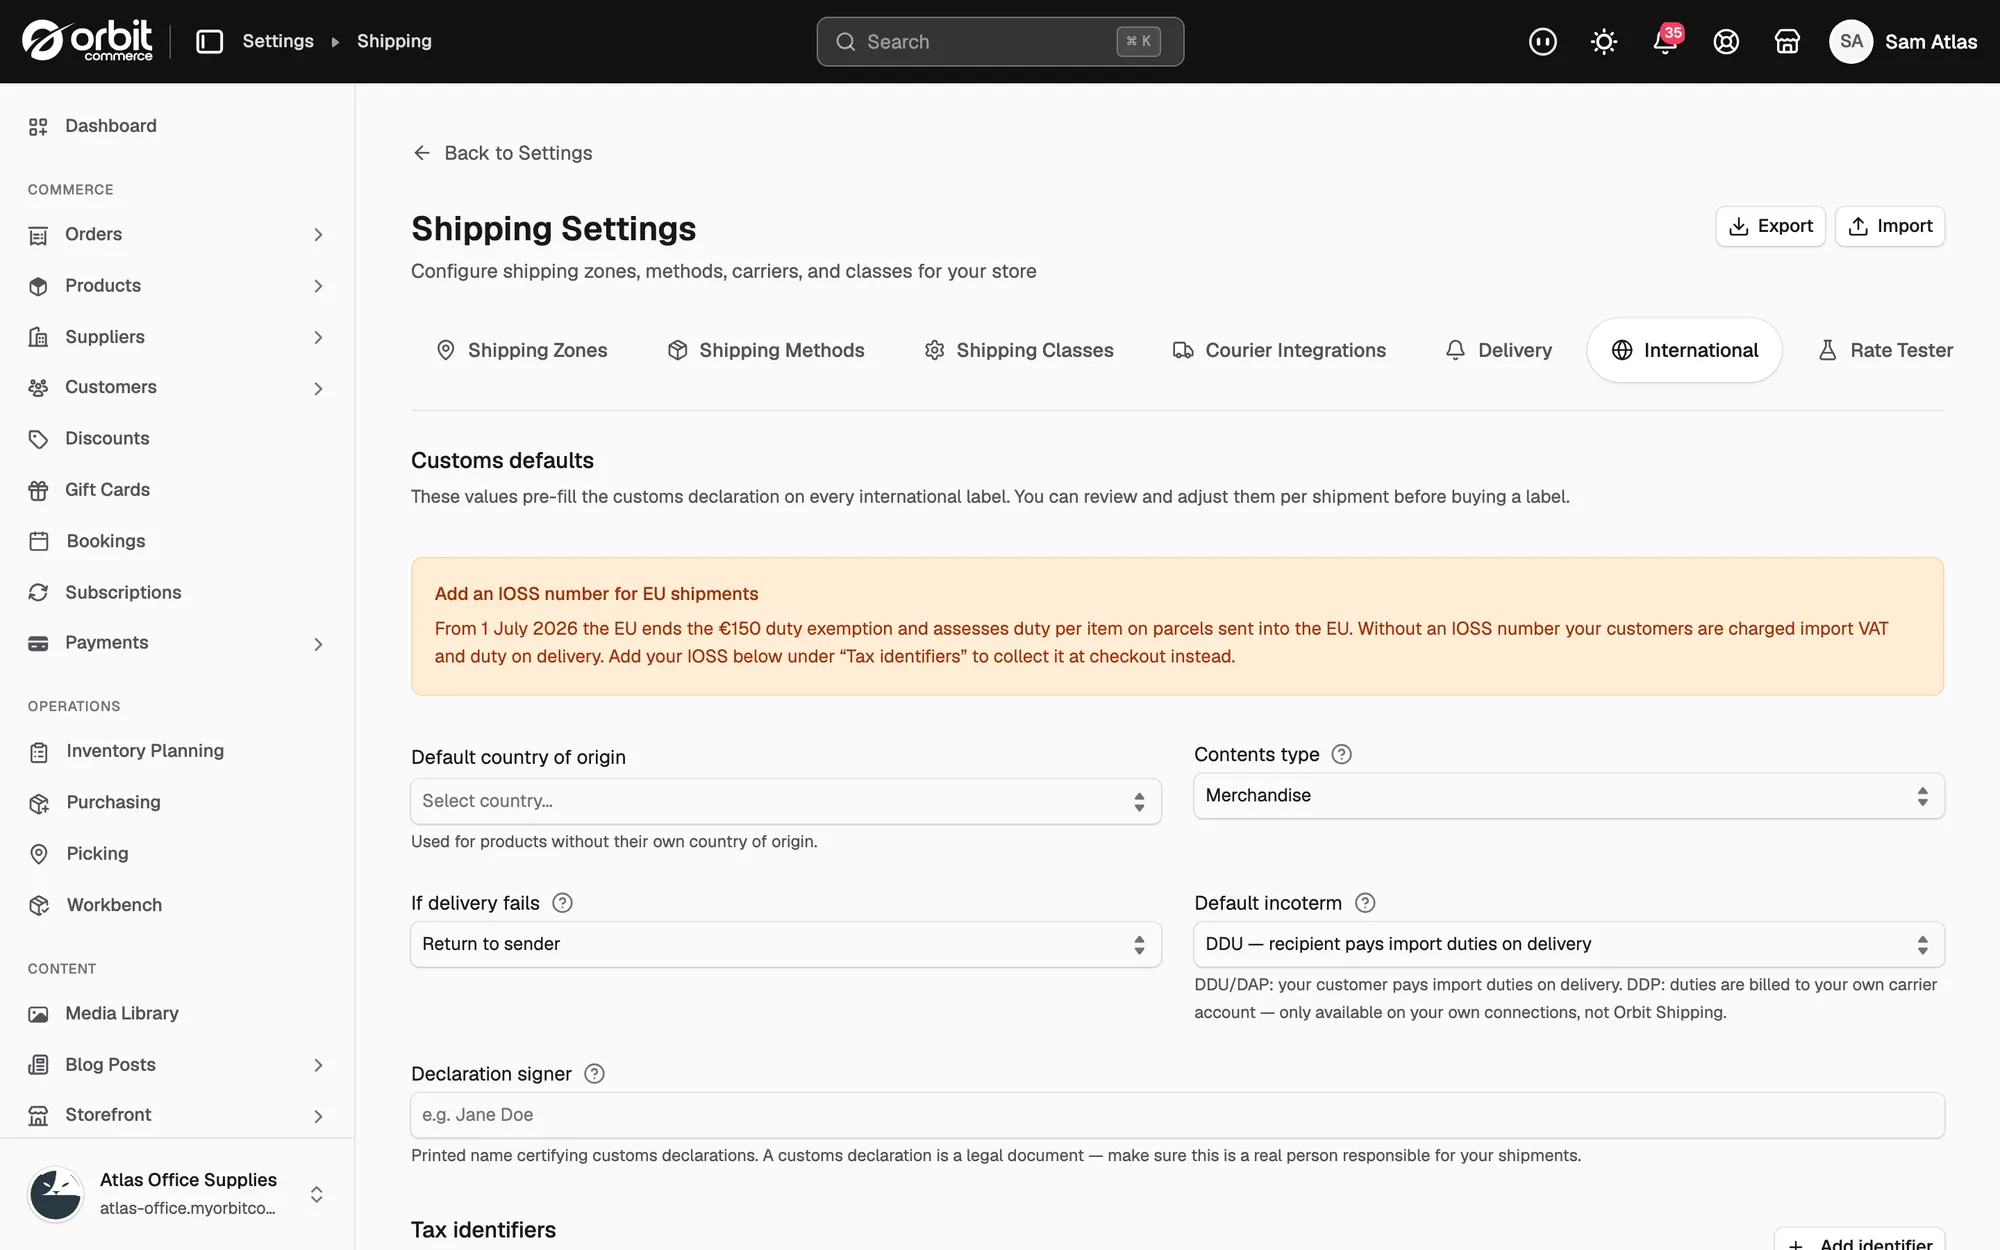Click Shipping breadcrumb in header
Image resolution: width=2000 pixels, height=1250 pixels.
coord(394,41)
